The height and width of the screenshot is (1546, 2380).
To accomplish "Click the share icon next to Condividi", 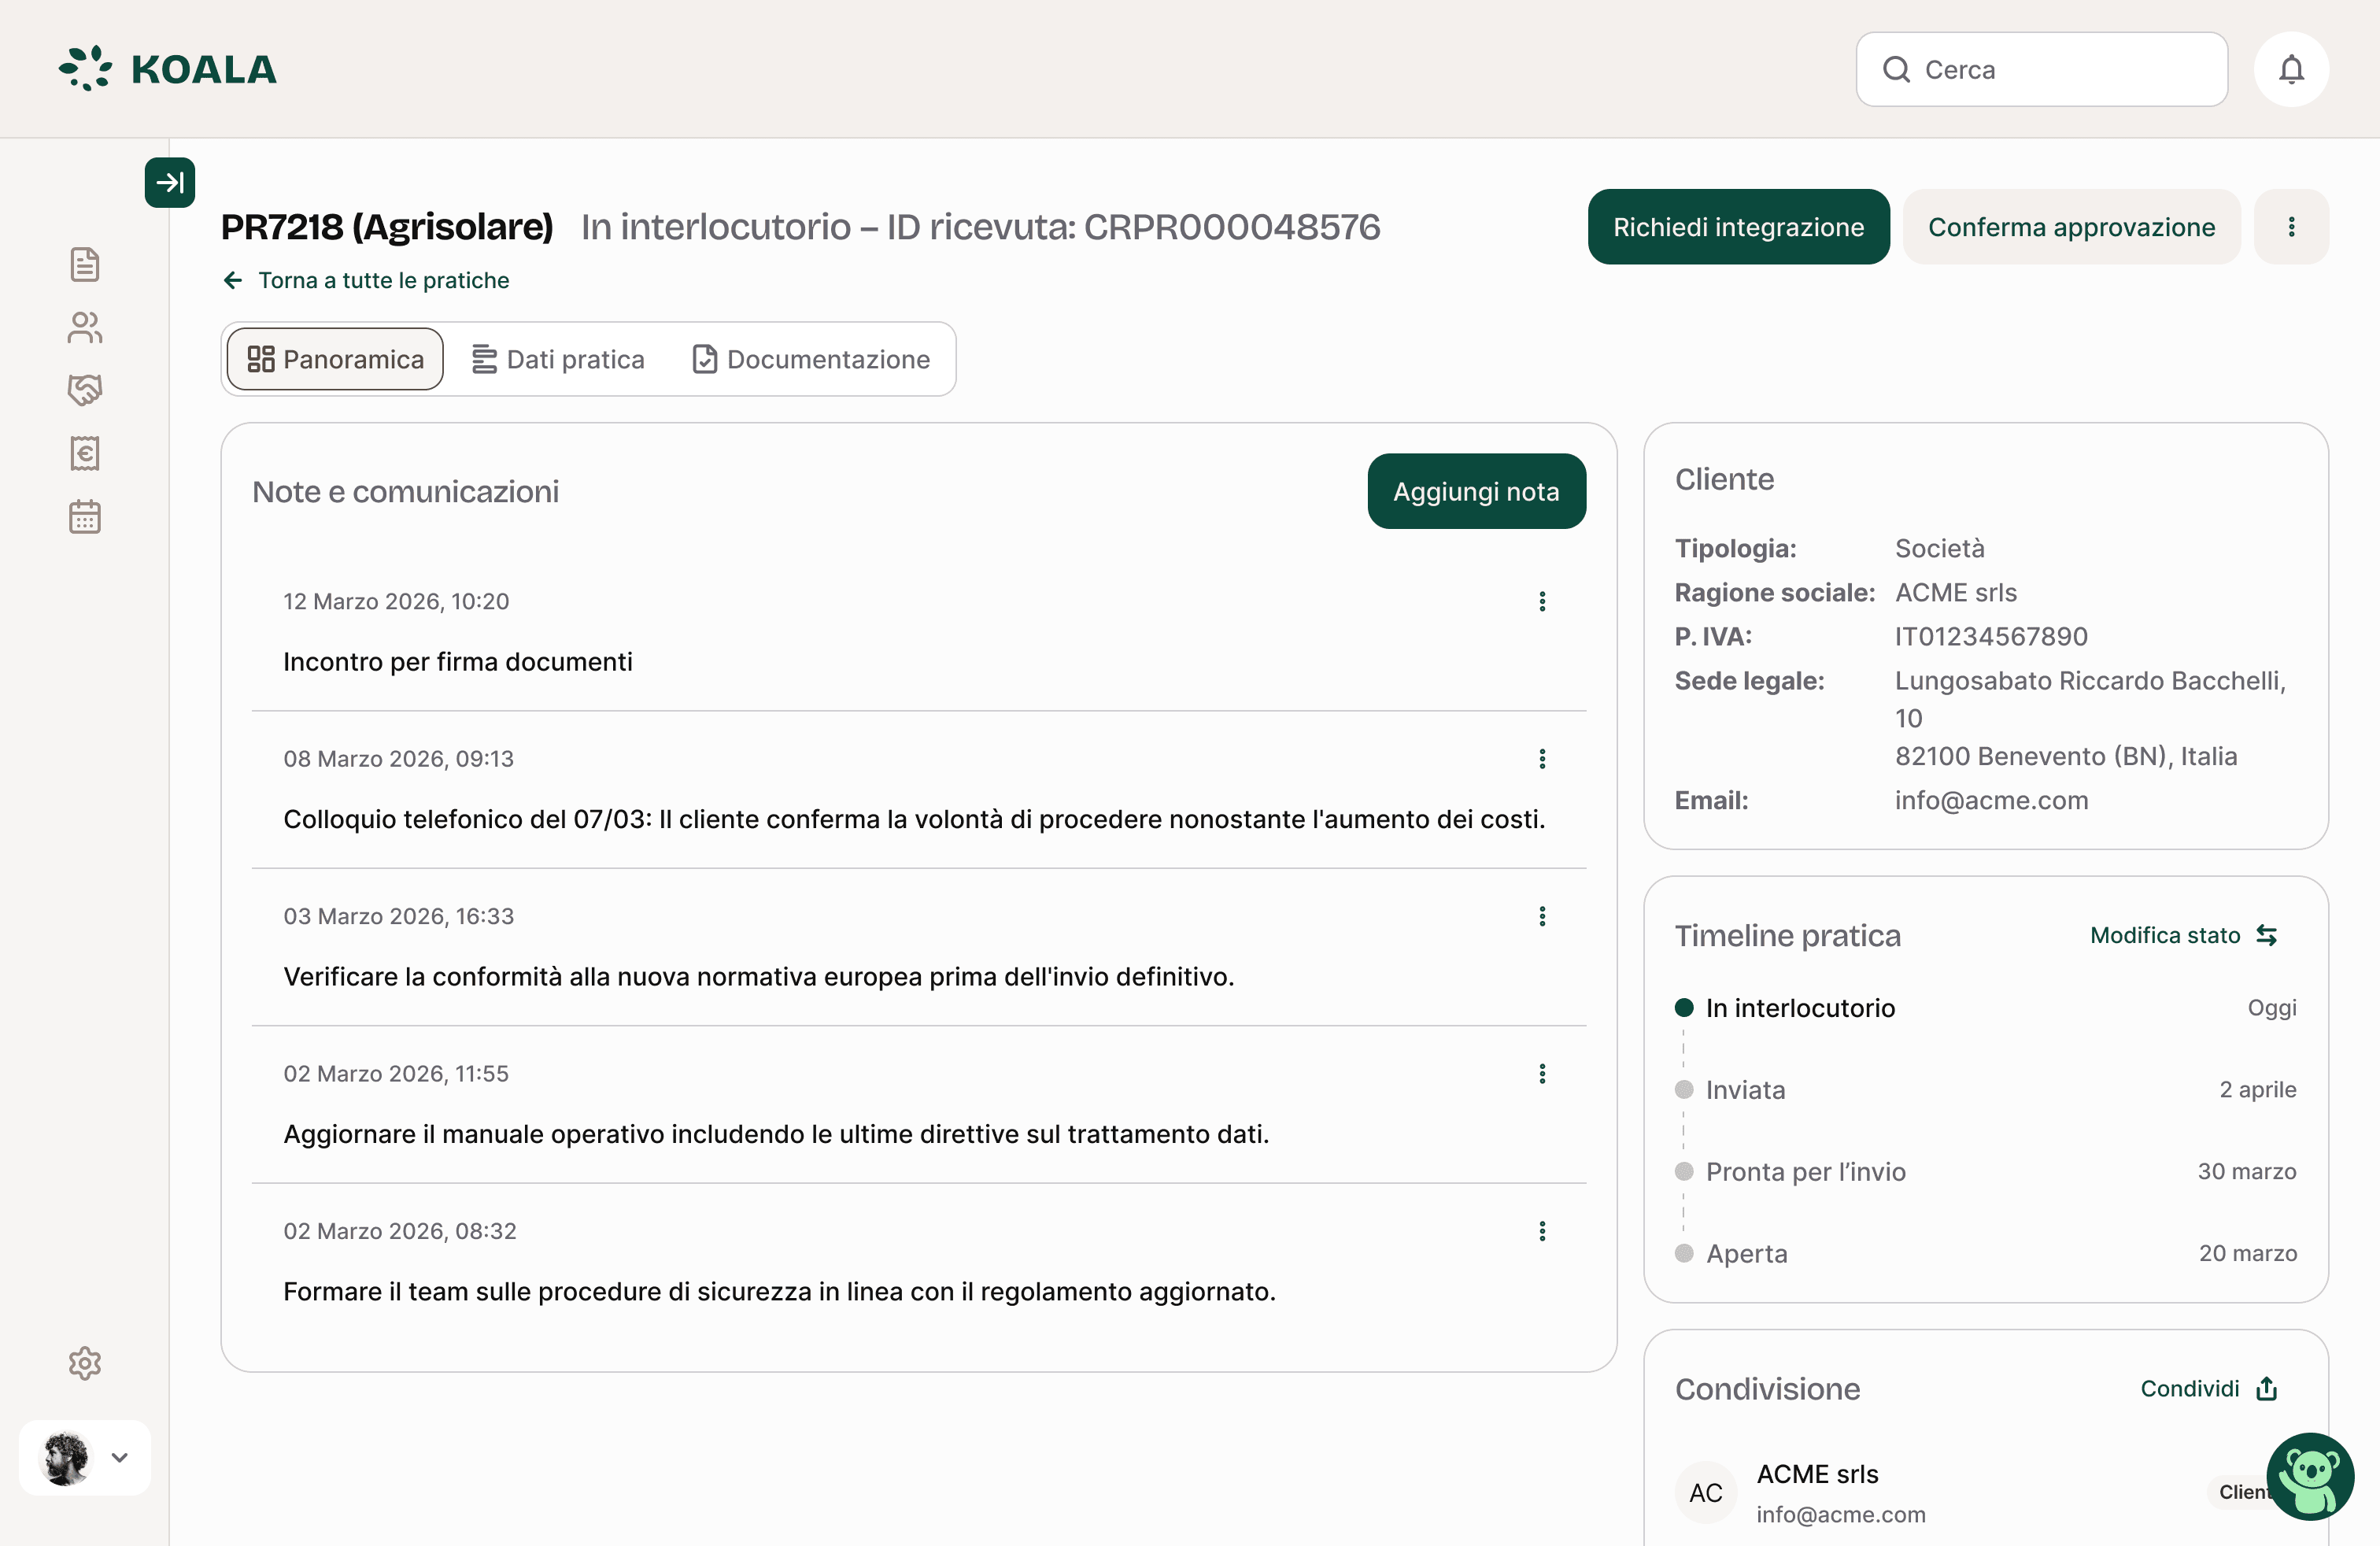I will pyautogui.click(x=2267, y=1388).
